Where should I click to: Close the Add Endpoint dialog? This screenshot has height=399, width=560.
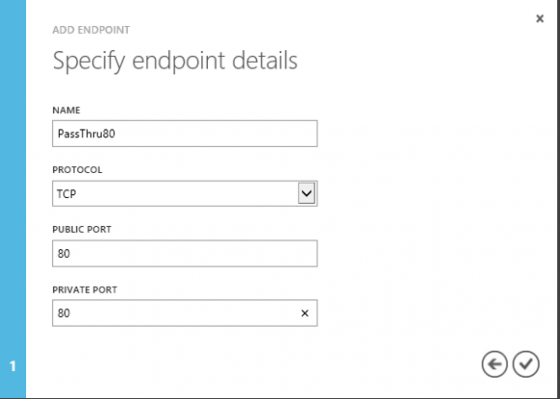[540, 19]
